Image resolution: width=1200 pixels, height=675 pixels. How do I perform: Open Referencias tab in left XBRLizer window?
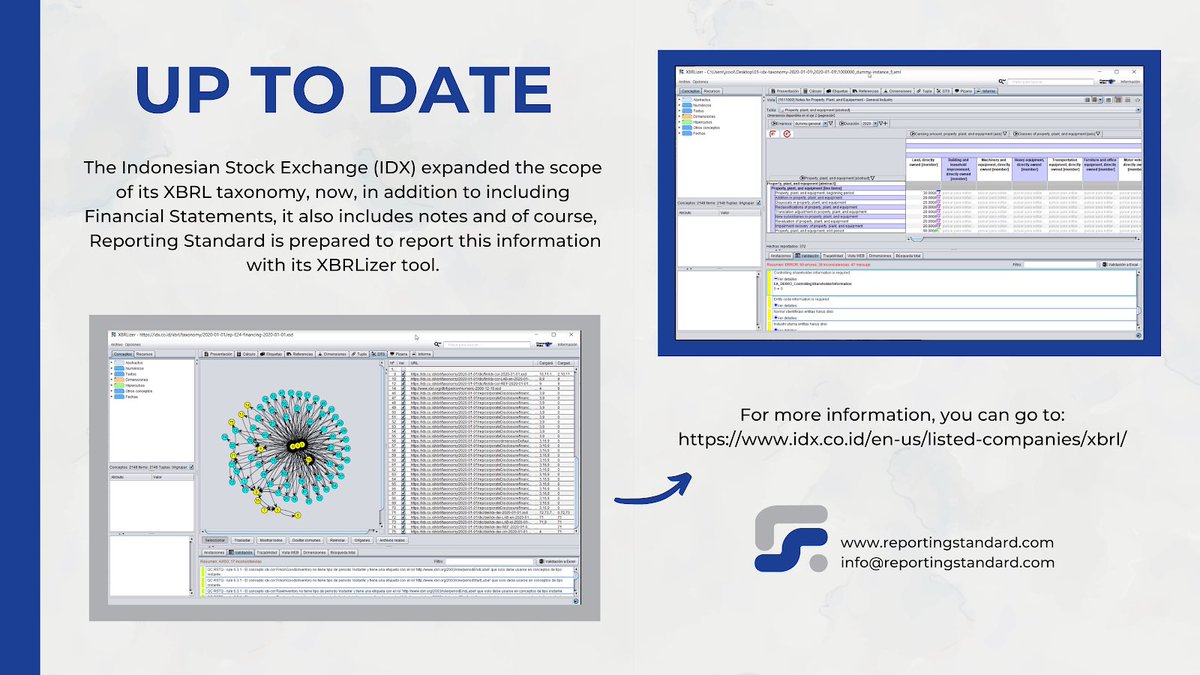click(298, 354)
